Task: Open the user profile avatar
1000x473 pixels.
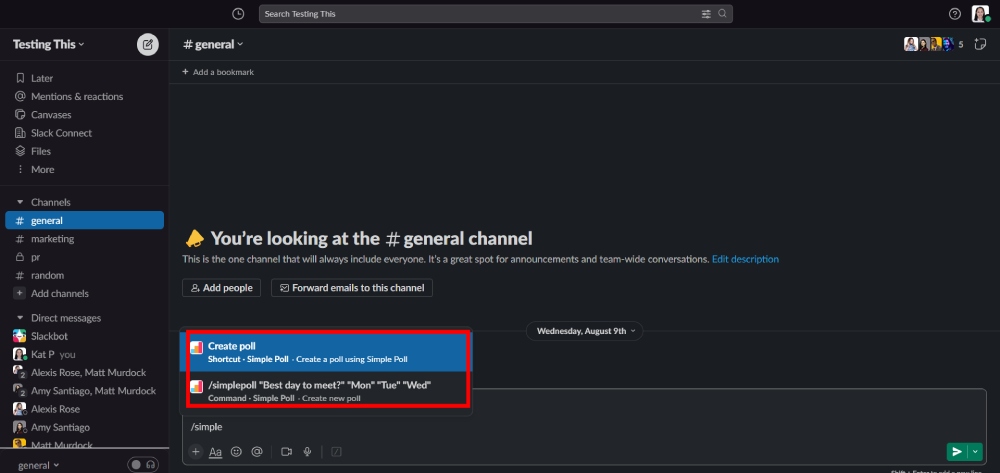Action: click(x=980, y=13)
